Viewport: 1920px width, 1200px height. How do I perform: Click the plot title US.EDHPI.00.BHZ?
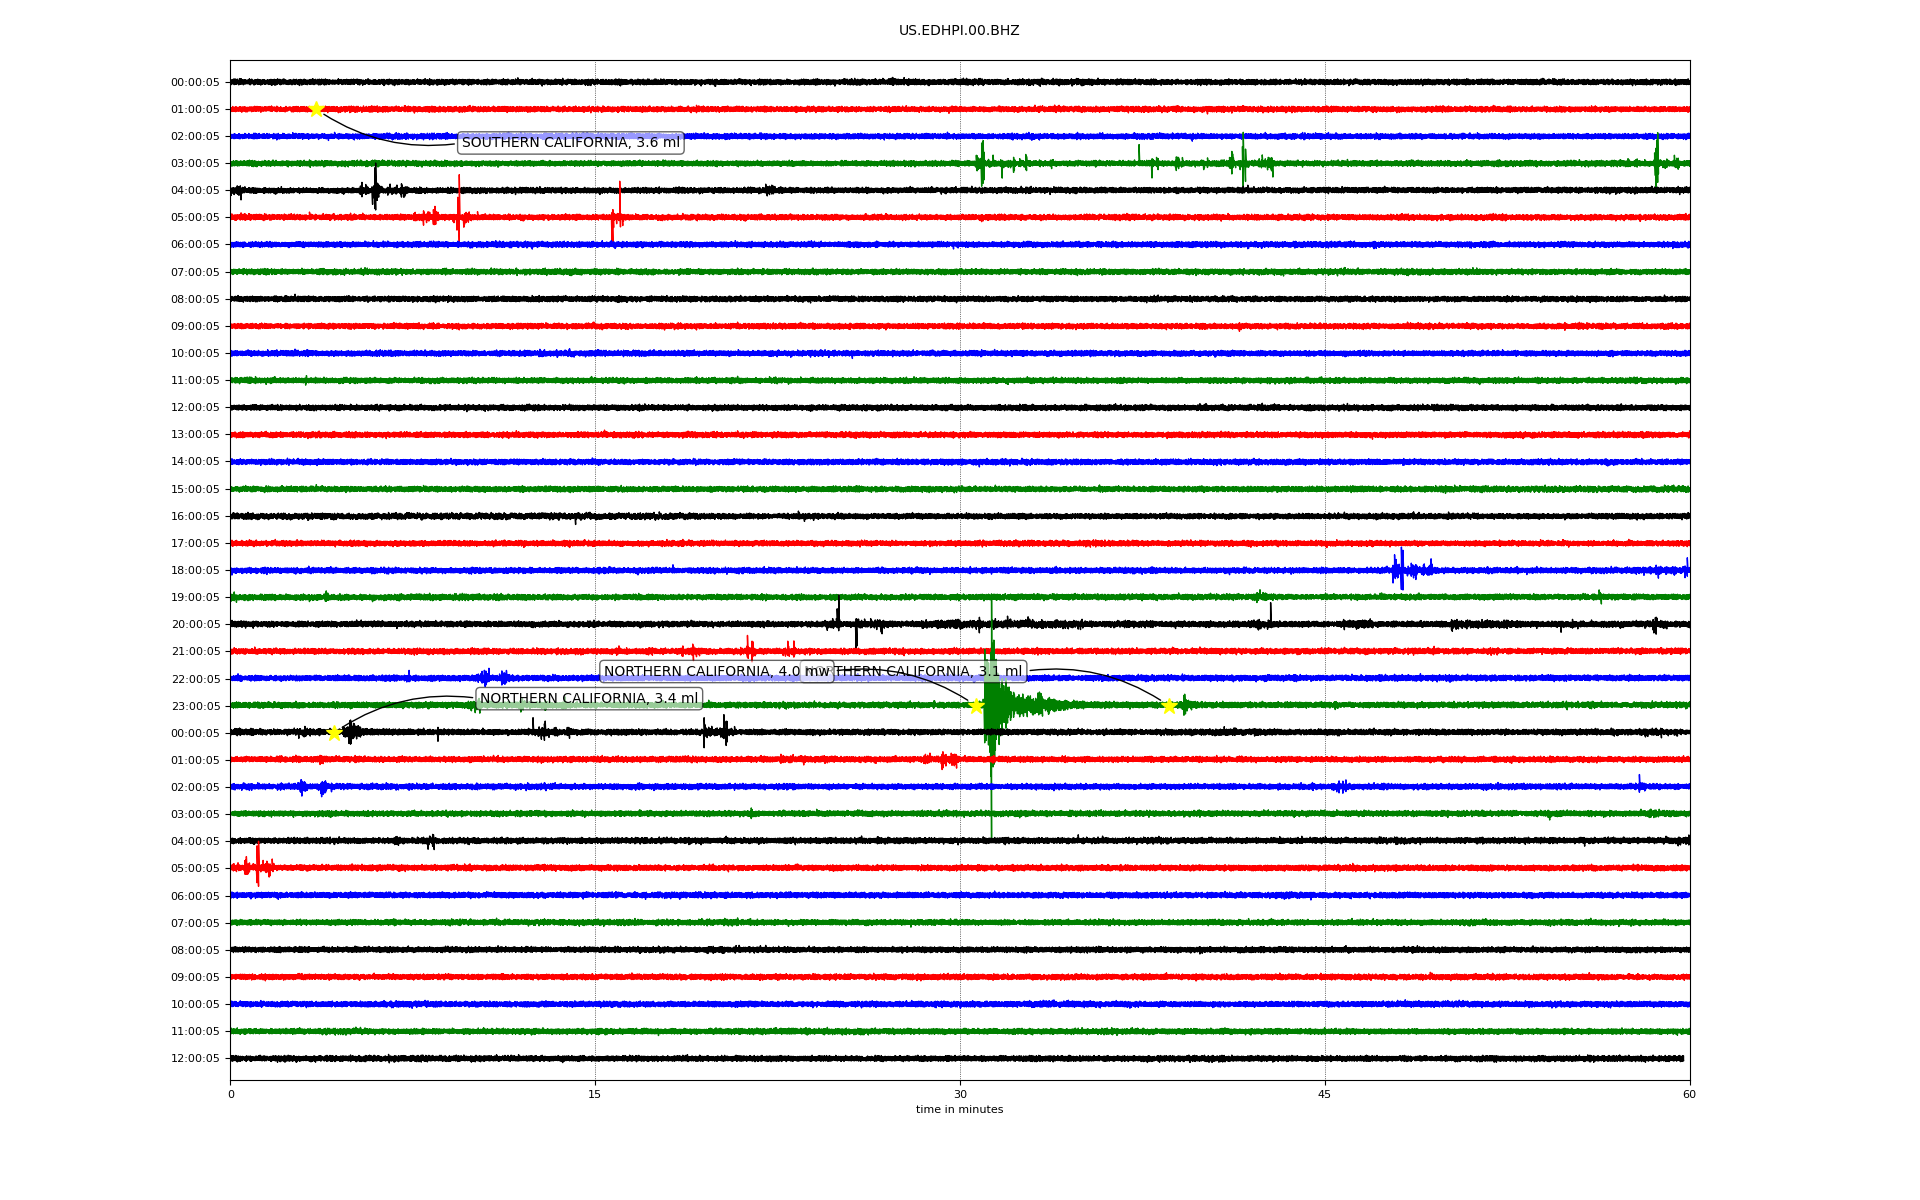coord(958,31)
